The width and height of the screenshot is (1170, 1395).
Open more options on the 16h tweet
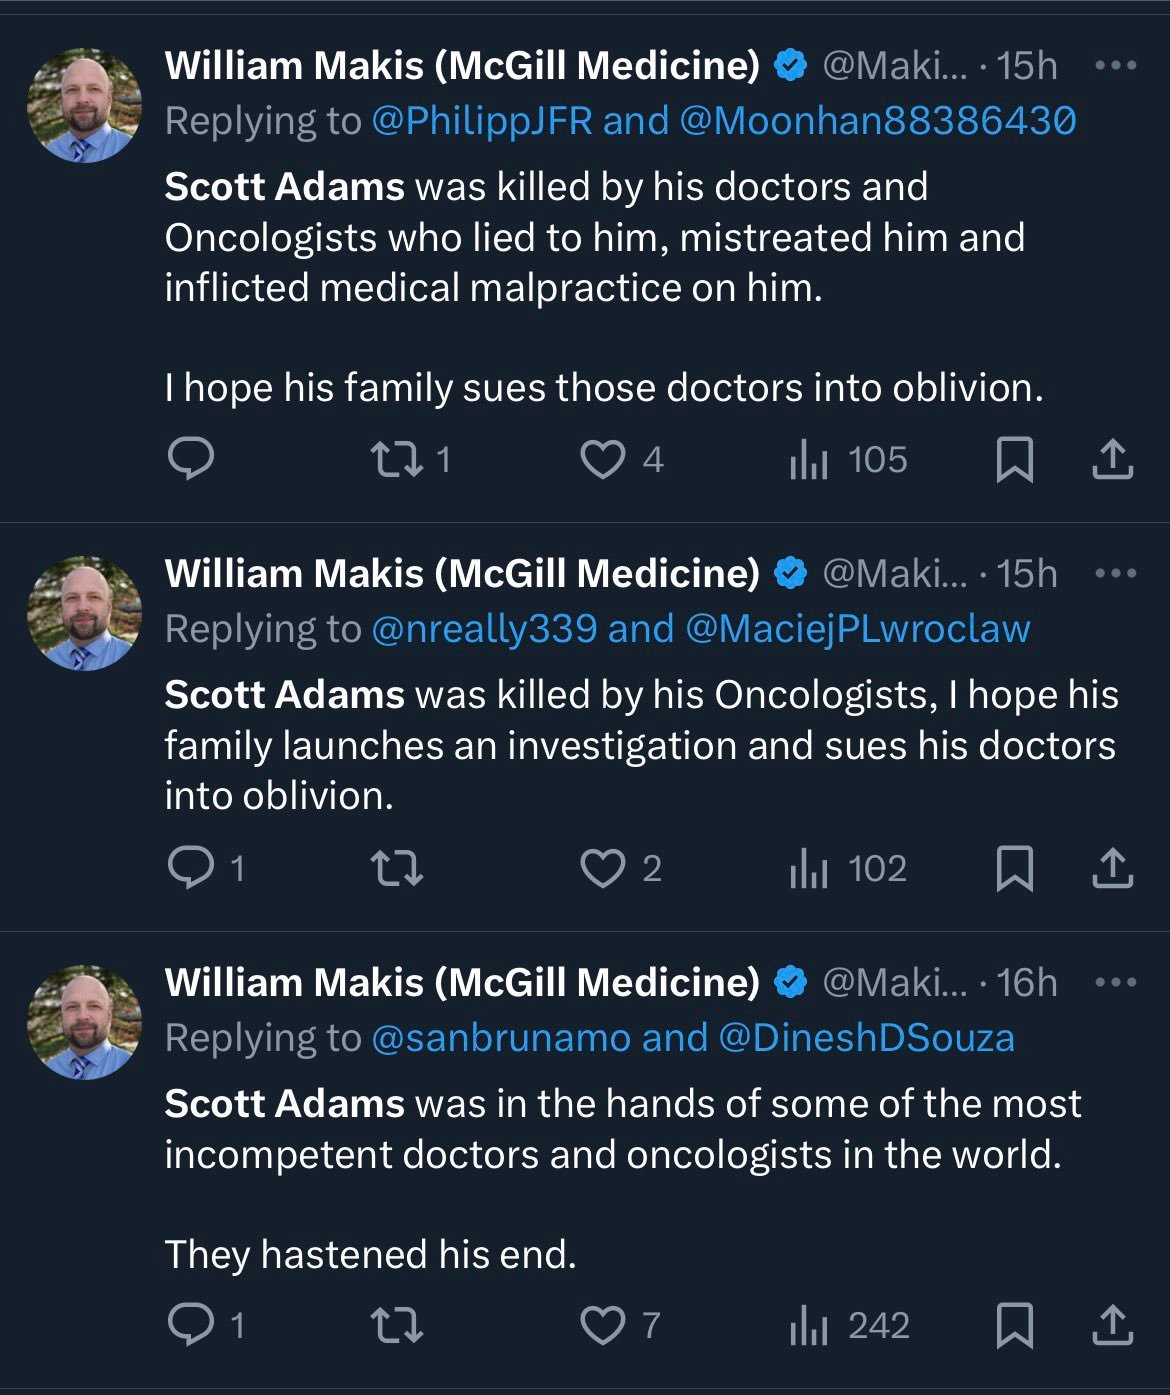click(1115, 983)
